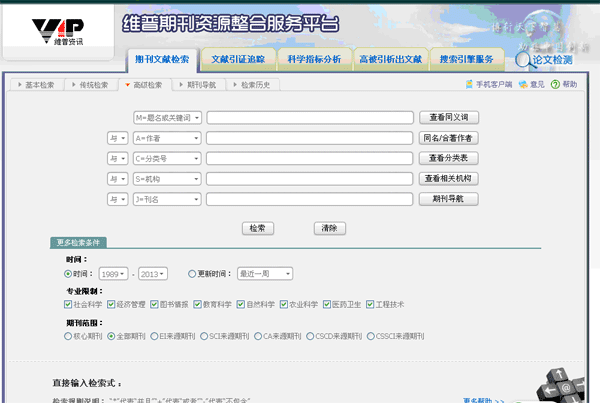Open the 检索历史 sub-tab
This screenshot has width=600, height=403.
[x=252, y=85]
